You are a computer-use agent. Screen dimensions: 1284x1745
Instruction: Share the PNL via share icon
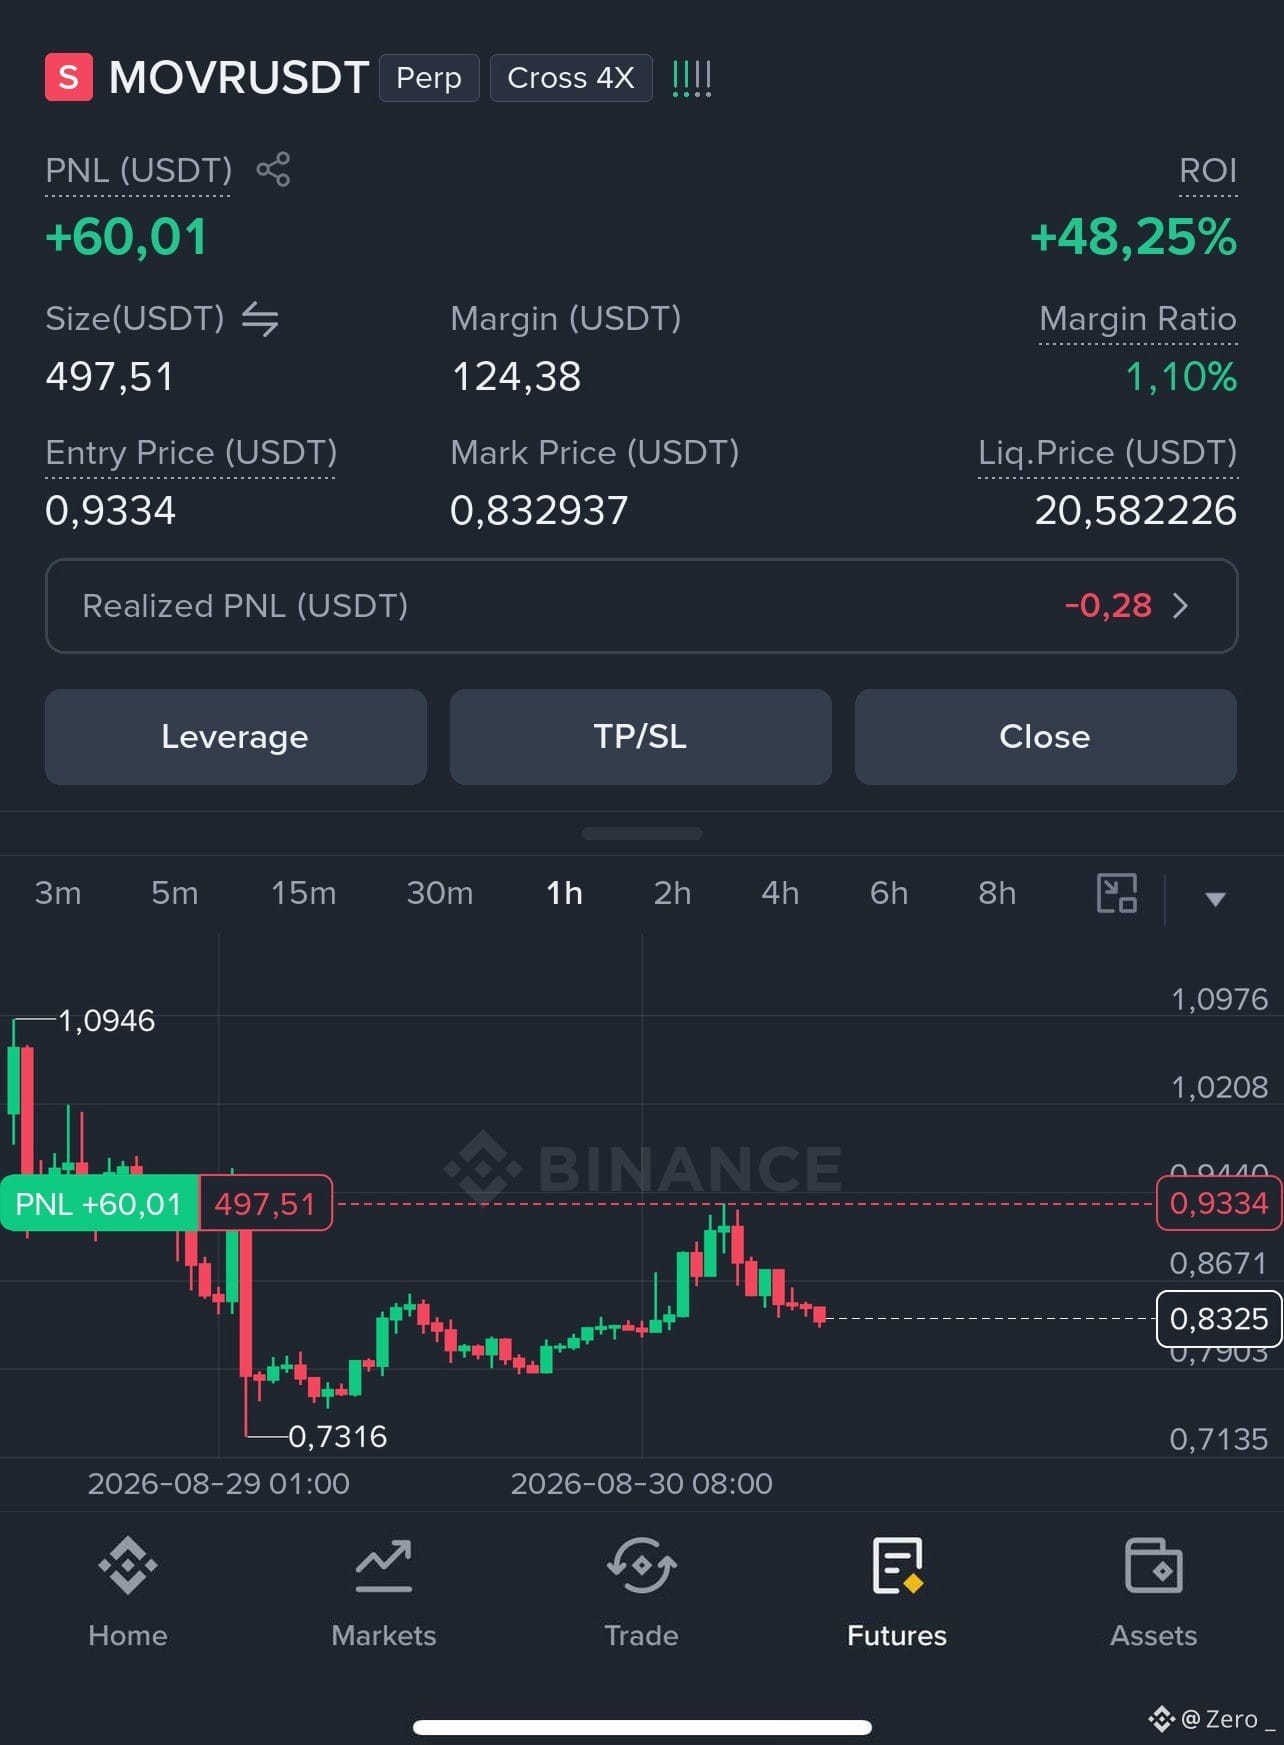(273, 169)
